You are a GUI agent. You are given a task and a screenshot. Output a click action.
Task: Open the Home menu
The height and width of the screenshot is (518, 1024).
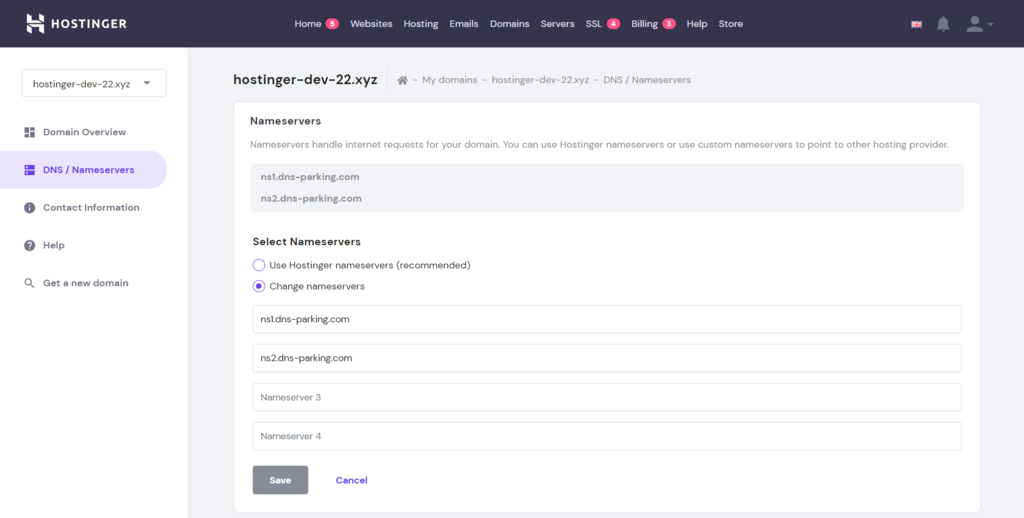308,24
